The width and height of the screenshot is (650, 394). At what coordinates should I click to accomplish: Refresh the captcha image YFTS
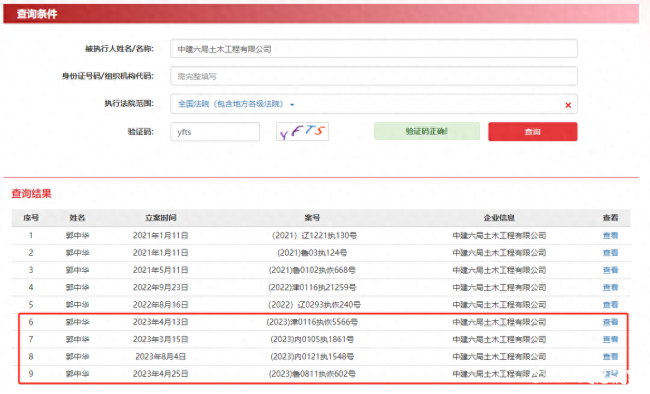(x=302, y=131)
